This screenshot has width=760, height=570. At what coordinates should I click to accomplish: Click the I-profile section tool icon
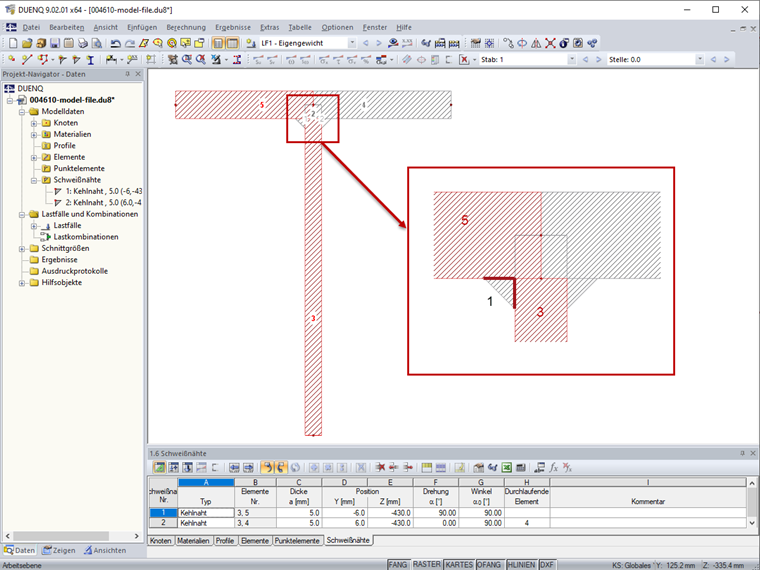(90, 60)
